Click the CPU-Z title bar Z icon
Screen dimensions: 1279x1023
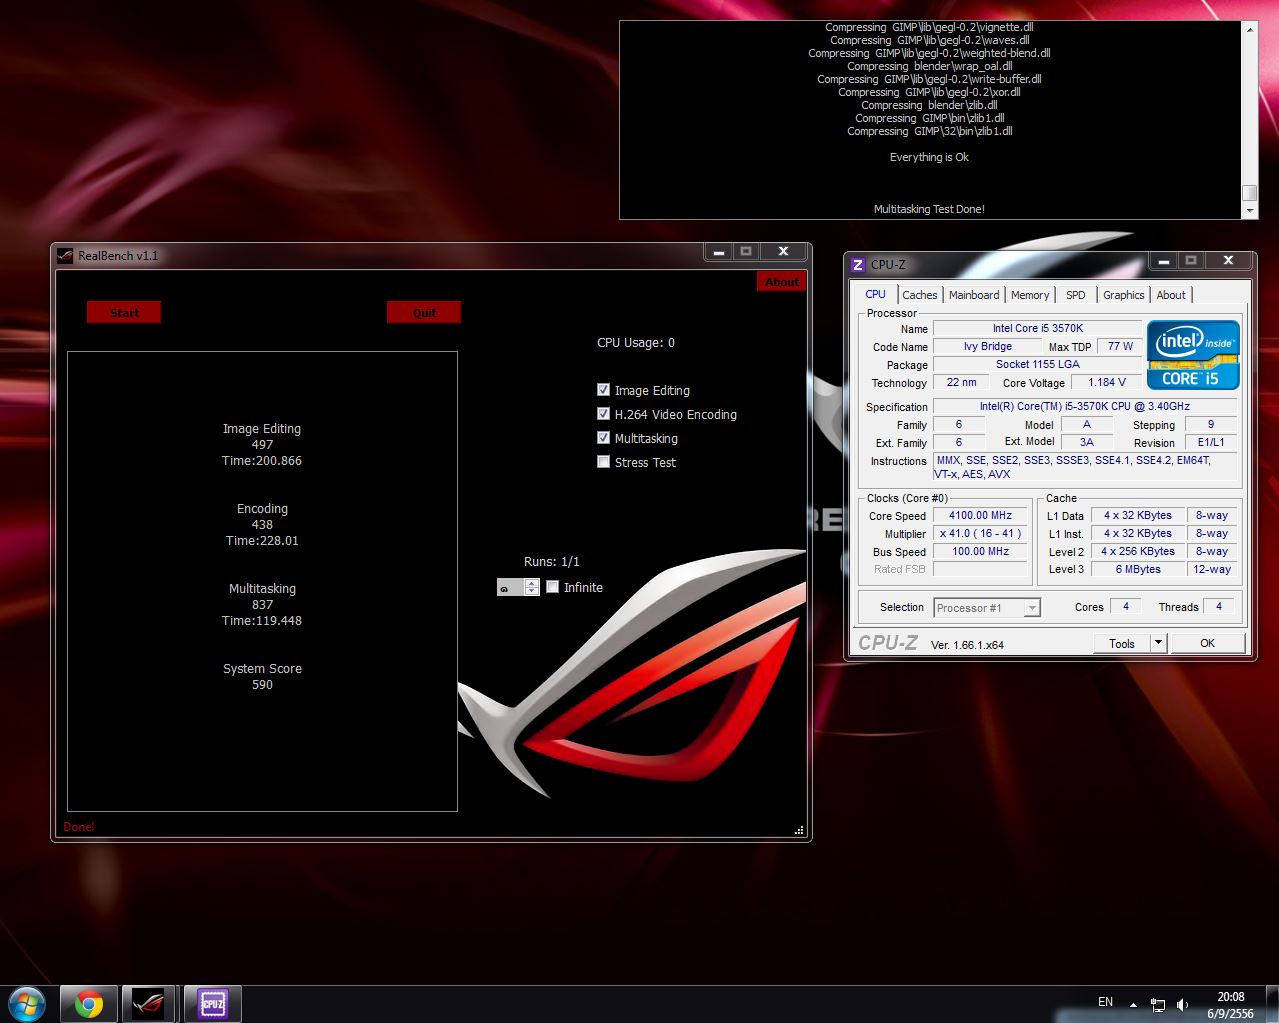click(858, 264)
